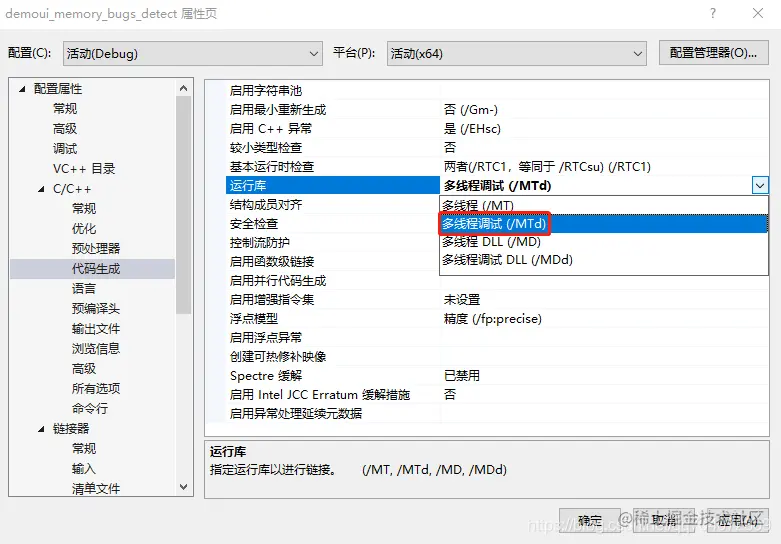Select 高级 under 配置属性
The height and width of the screenshot is (544, 781).
pos(65,129)
